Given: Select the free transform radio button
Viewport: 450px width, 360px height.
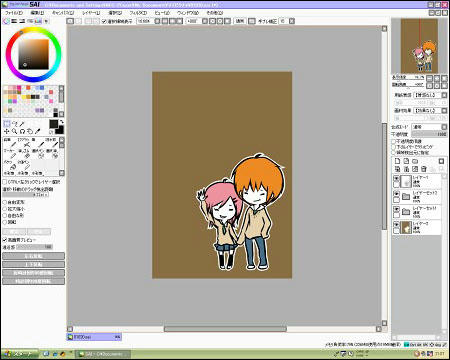Looking at the screenshot, I should click(5, 202).
